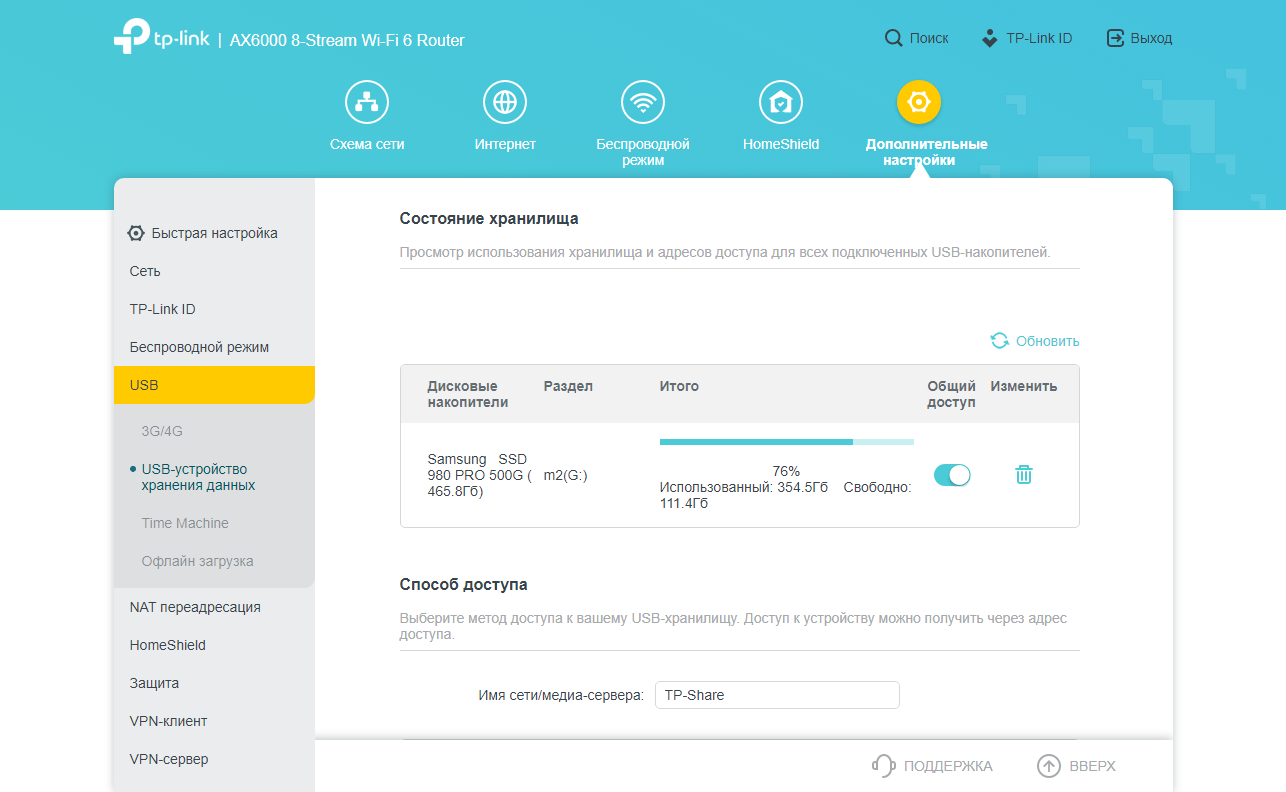
Task: Open Офлайн загрузка submenu item
Action: pos(198,561)
